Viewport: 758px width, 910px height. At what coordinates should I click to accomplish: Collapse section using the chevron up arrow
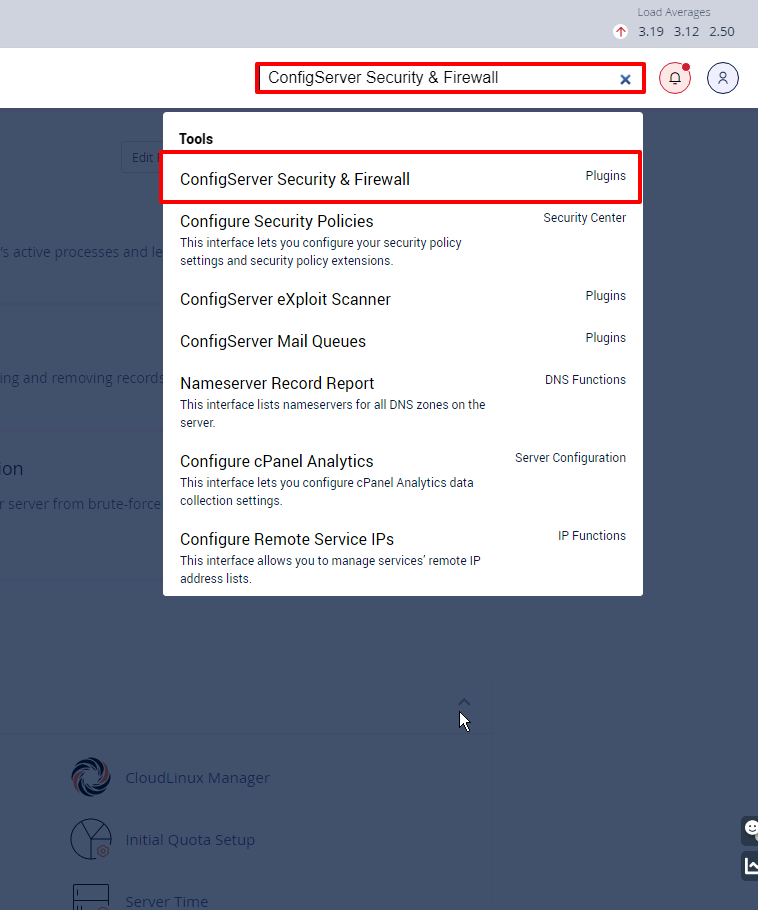tap(464, 702)
